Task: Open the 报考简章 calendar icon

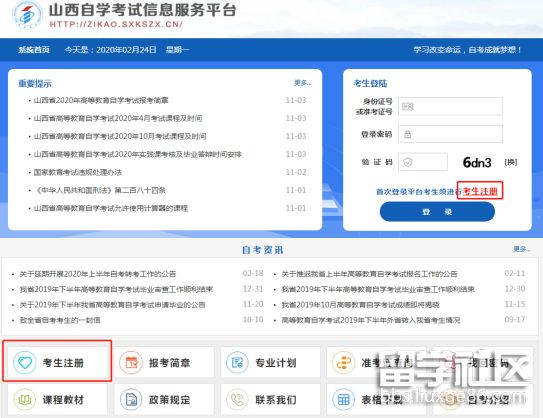Action: tap(131, 362)
